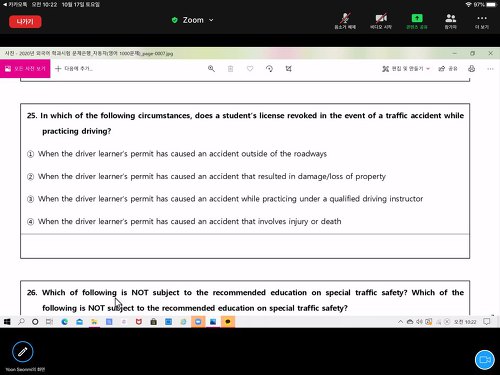Click the magnifier zoom icon in the Photos toolbar
Viewport: 500px width, 375px height.
(211, 69)
